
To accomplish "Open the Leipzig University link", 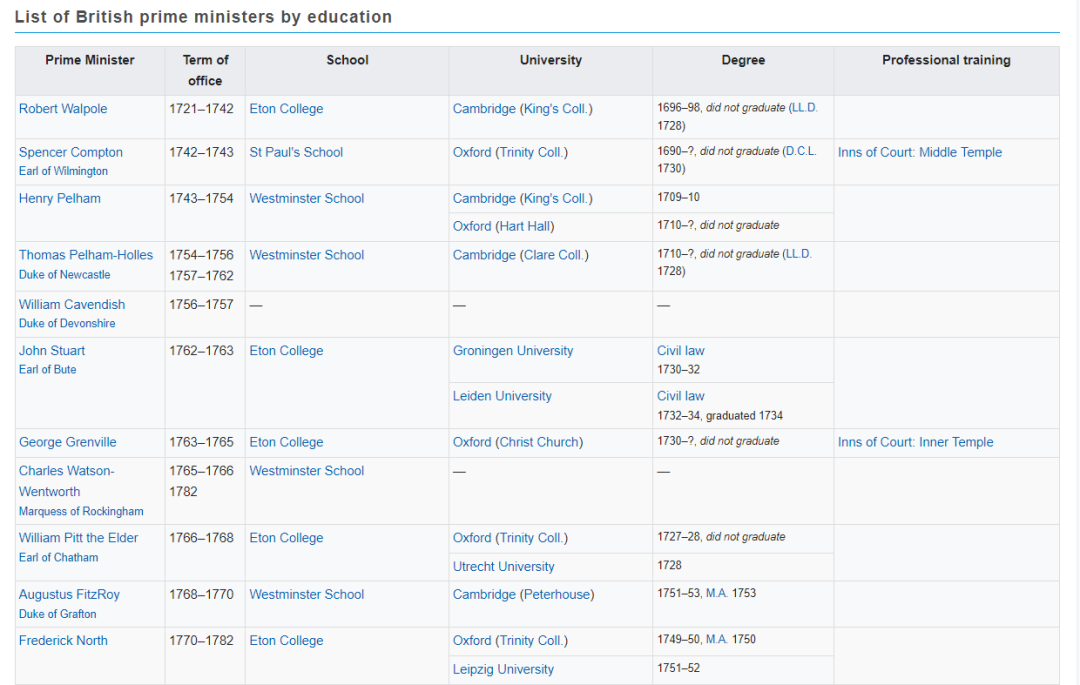I will tap(503, 669).
